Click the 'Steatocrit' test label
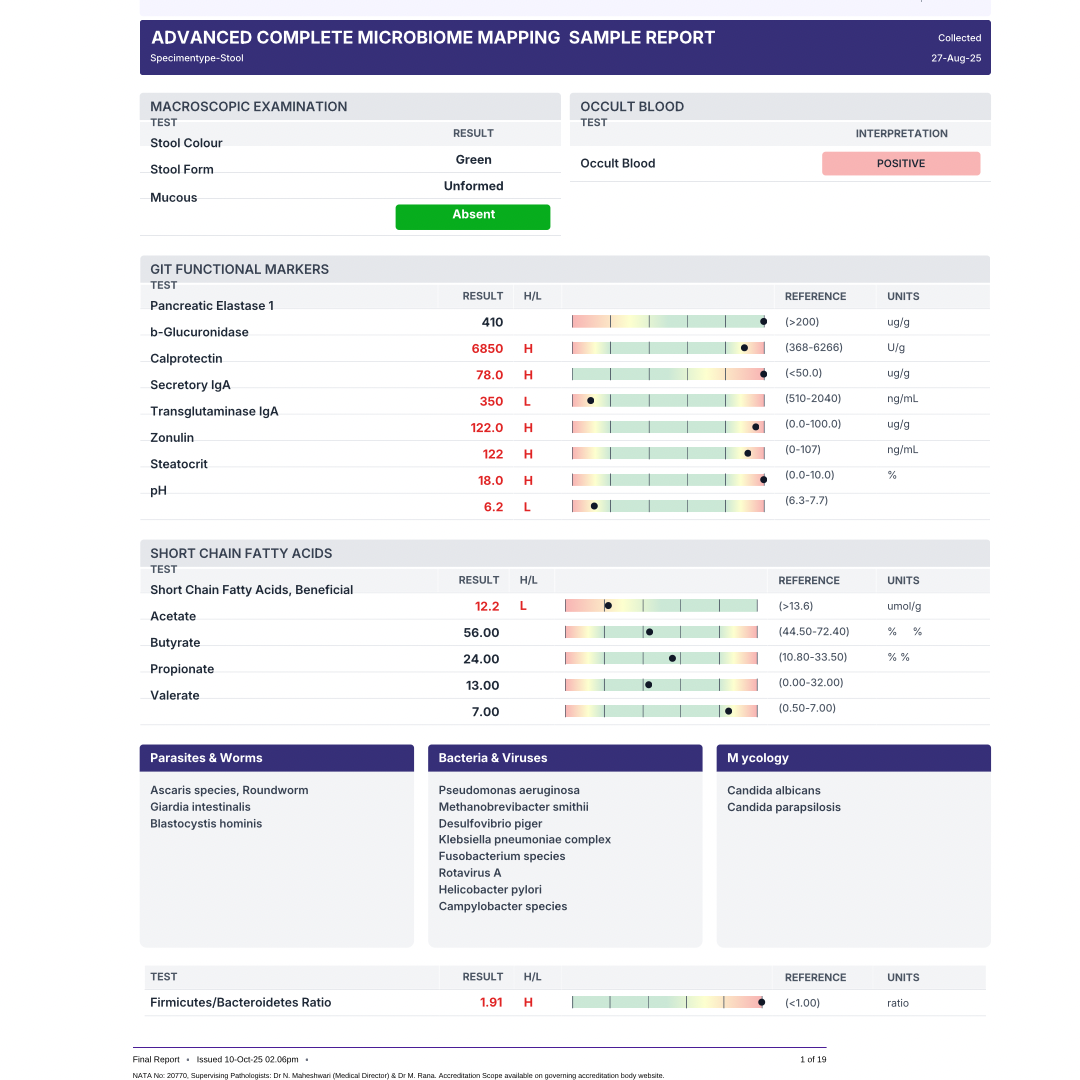This screenshot has height=1080, width=1080. pyautogui.click(x=178, y=464)
